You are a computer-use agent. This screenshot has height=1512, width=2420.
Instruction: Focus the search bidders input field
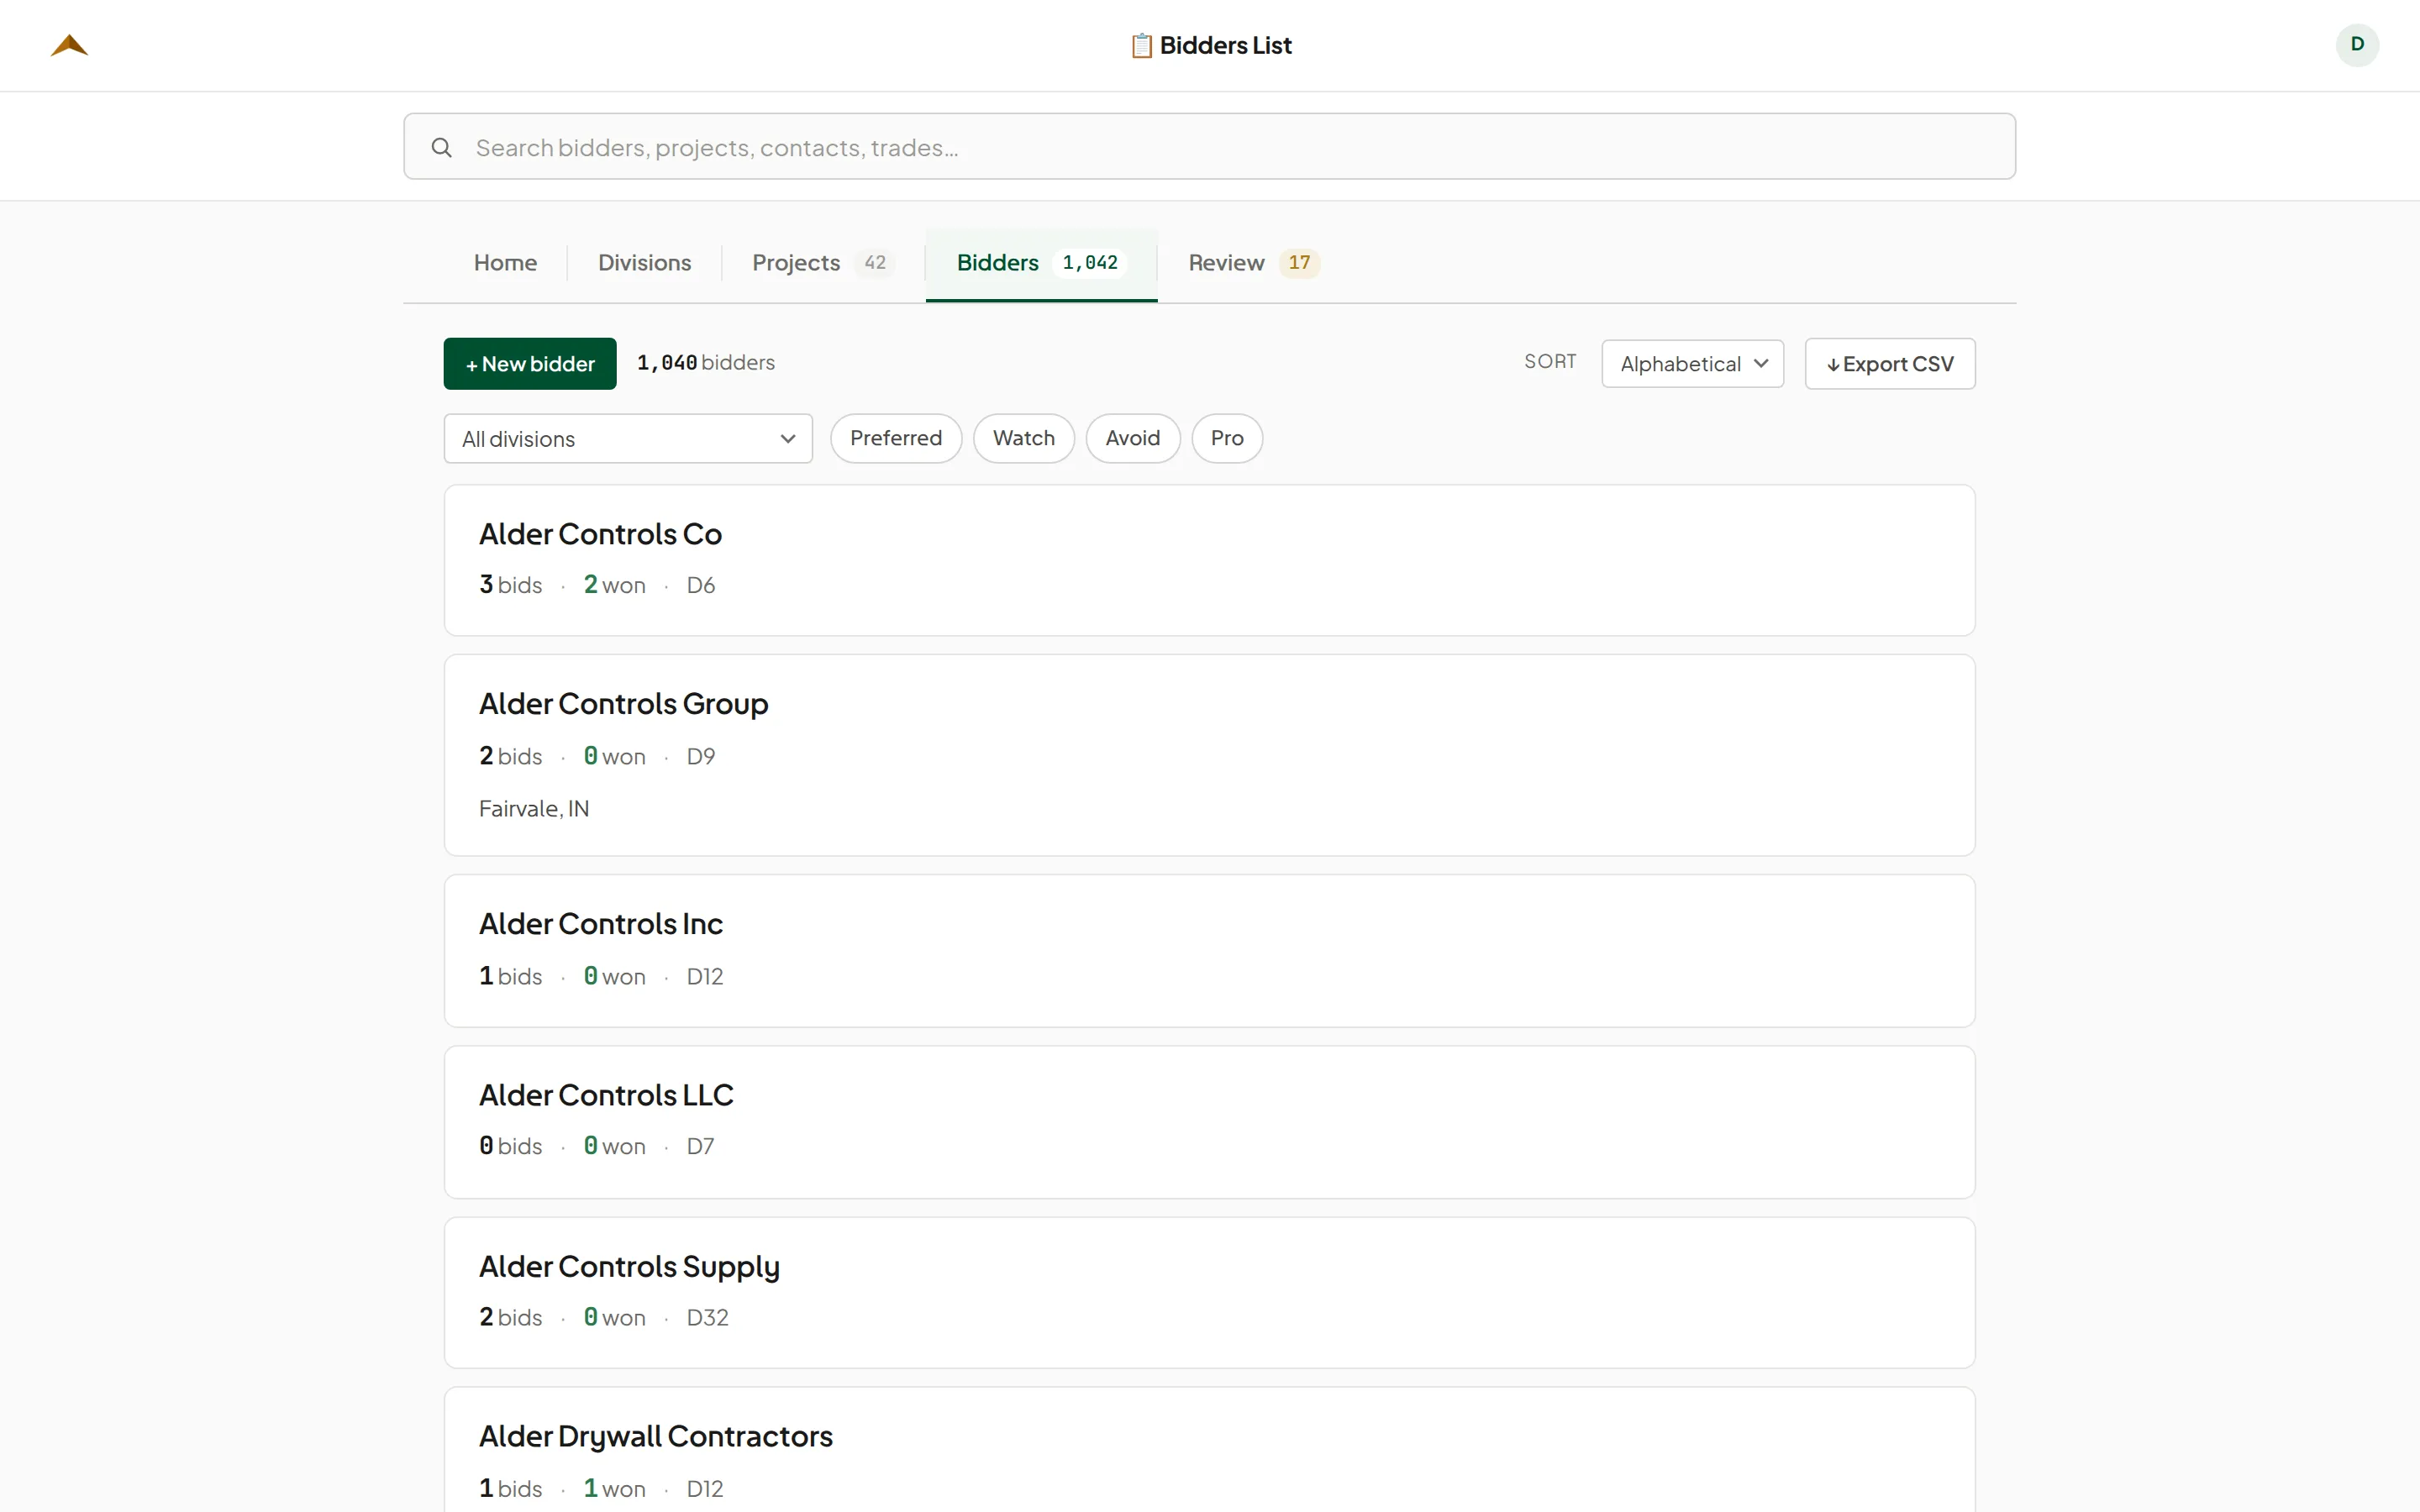point(1209,146)
